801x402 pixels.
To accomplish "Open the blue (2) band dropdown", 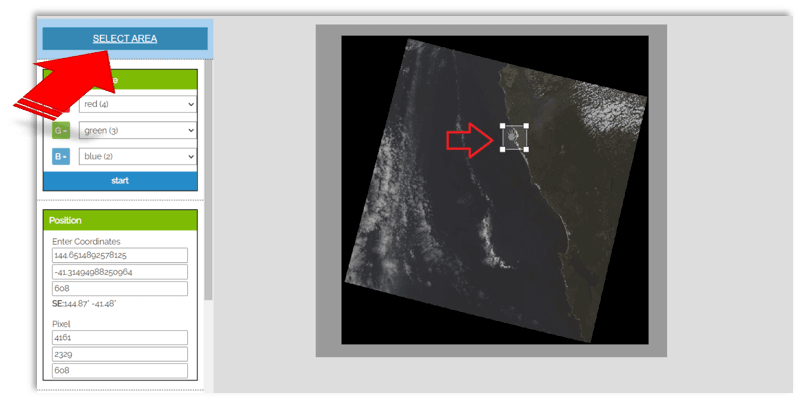I will pyautogui.click(x=137, y=156).
